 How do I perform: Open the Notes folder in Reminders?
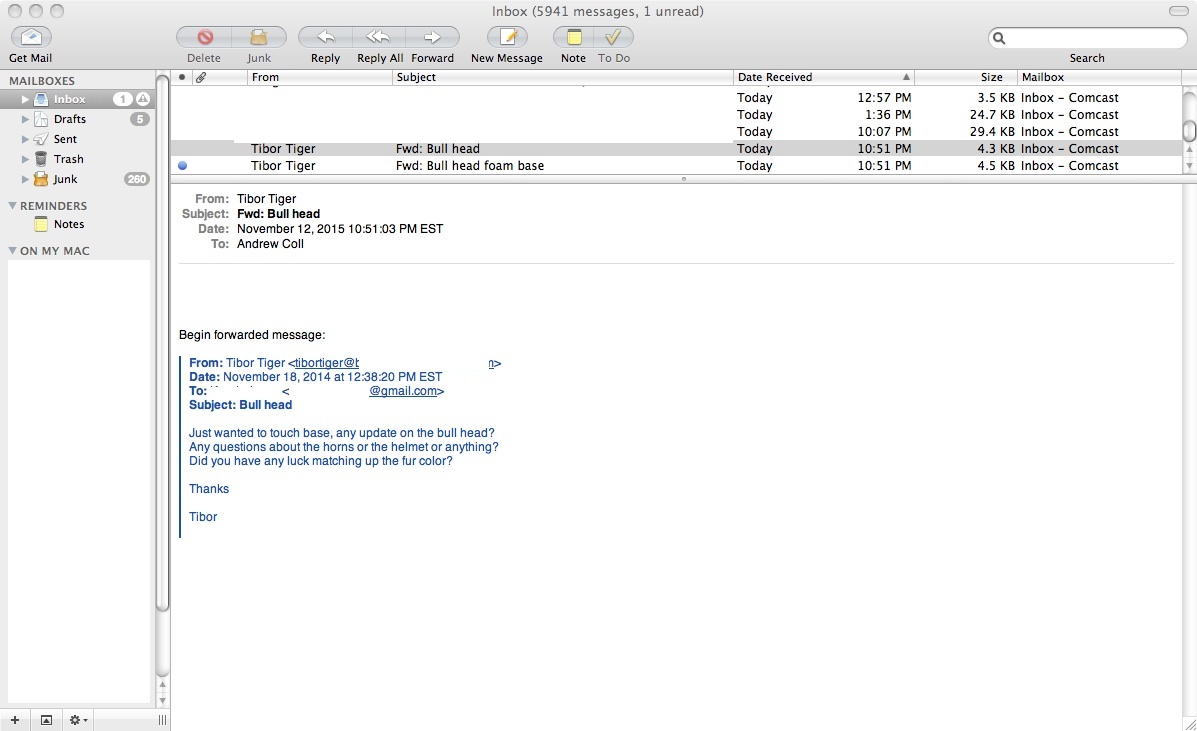68,224
